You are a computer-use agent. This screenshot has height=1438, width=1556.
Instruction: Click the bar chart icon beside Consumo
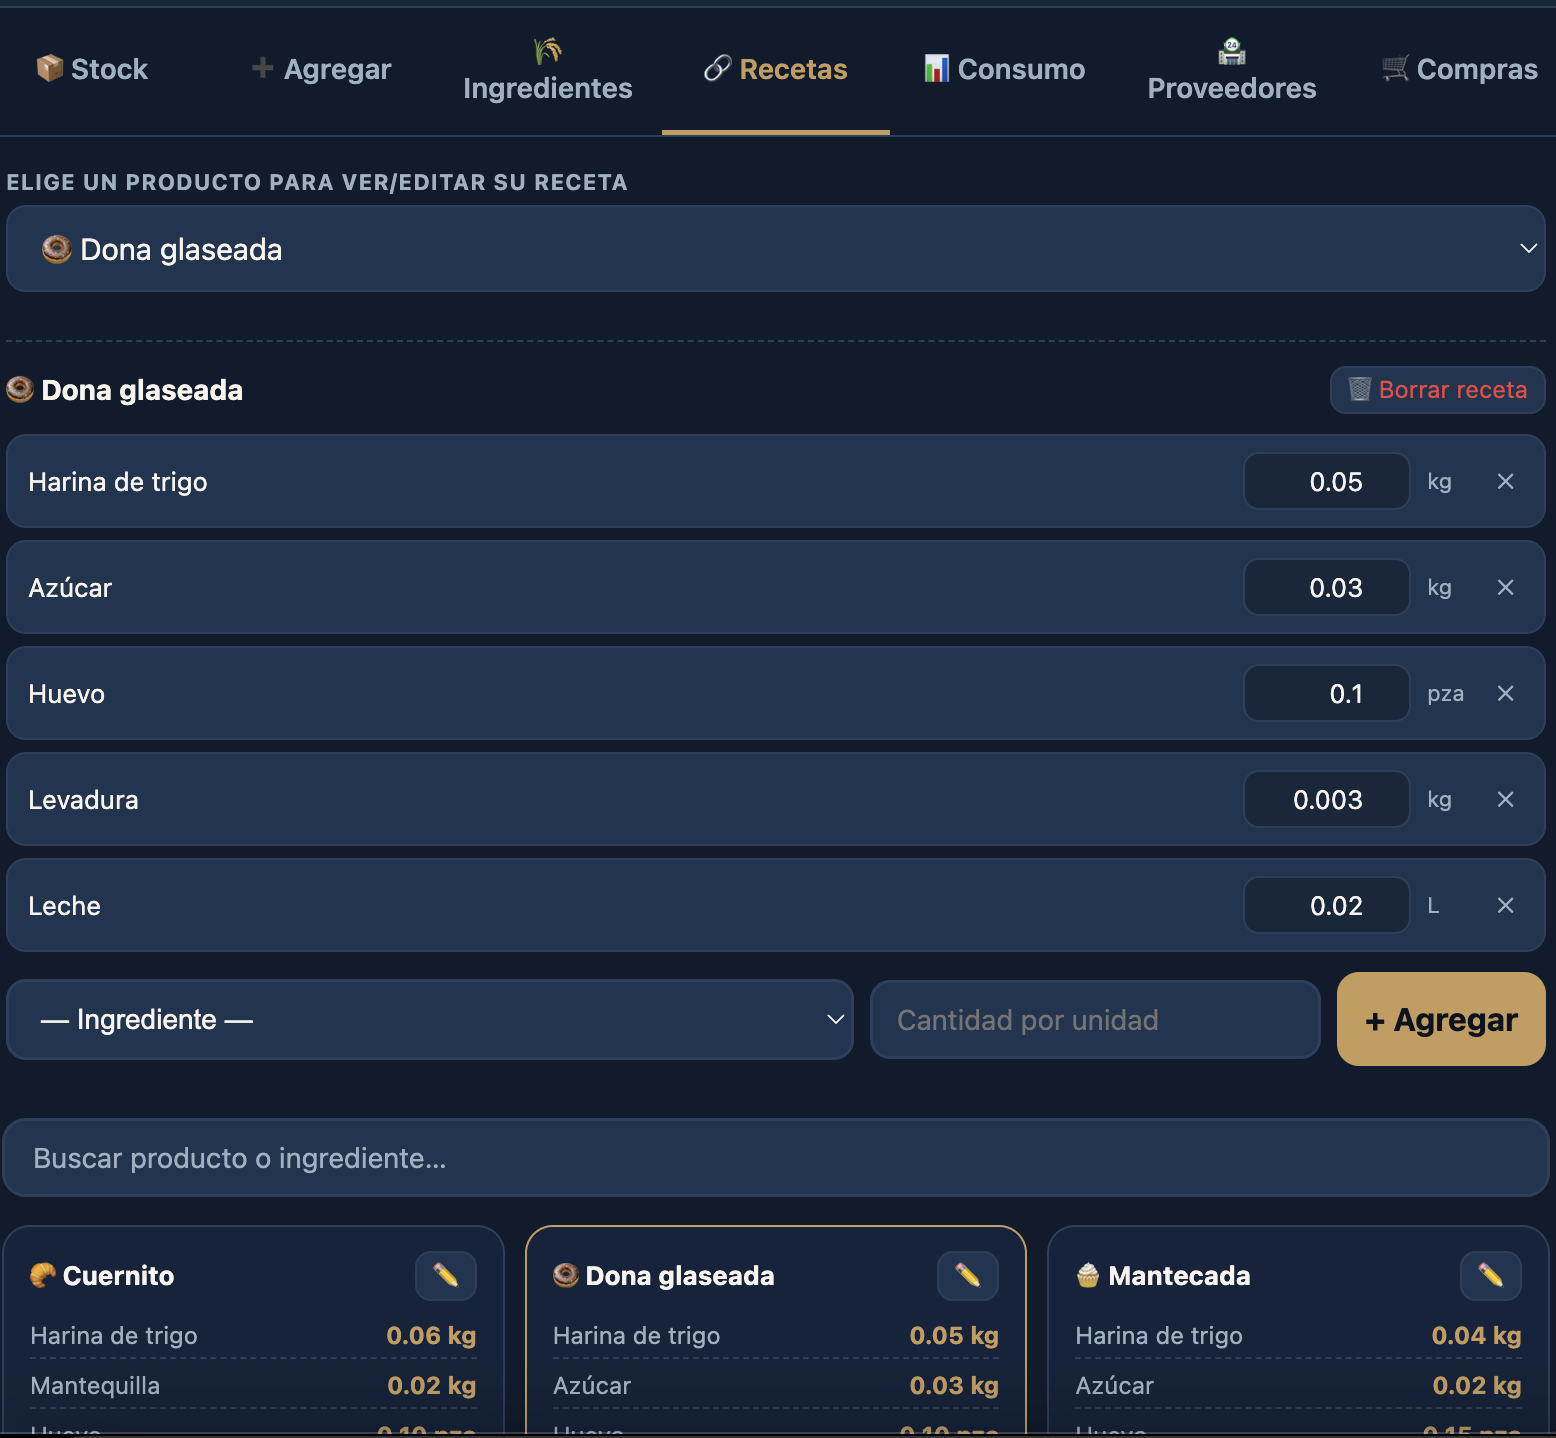[936, 68]
